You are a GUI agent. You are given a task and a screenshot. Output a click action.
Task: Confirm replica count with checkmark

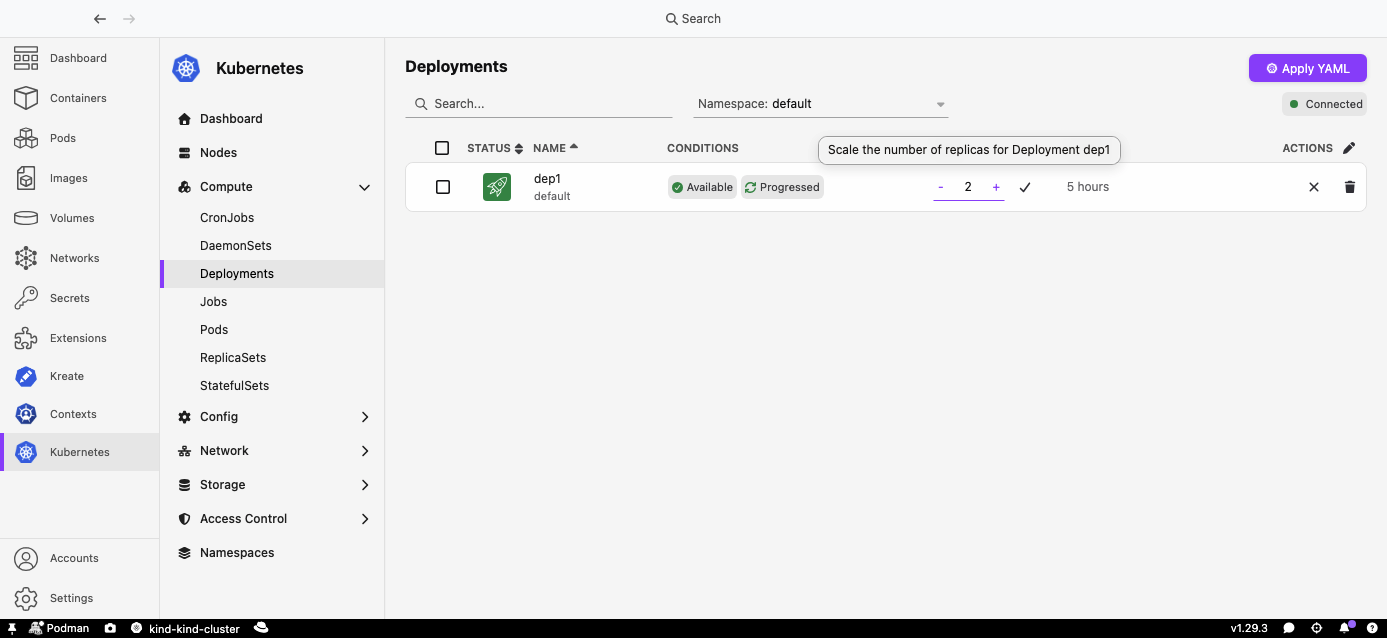coord(1025,187)
